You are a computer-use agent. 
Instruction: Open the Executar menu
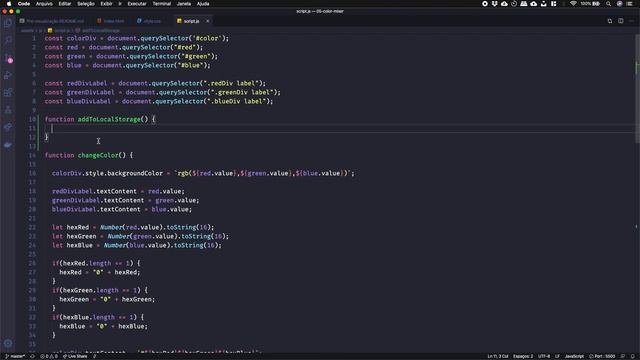point(137,4)
